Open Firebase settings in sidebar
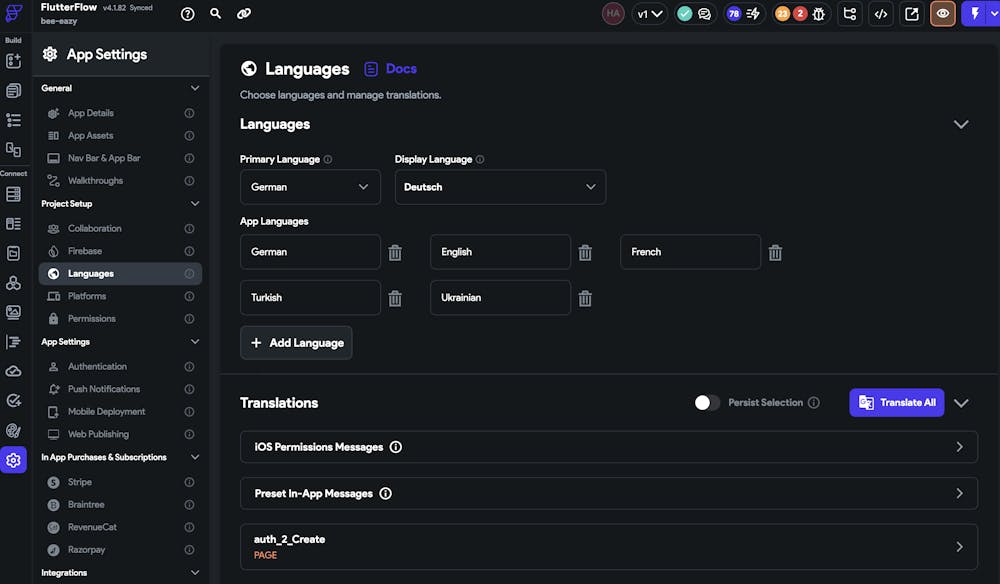 point(85,251)
